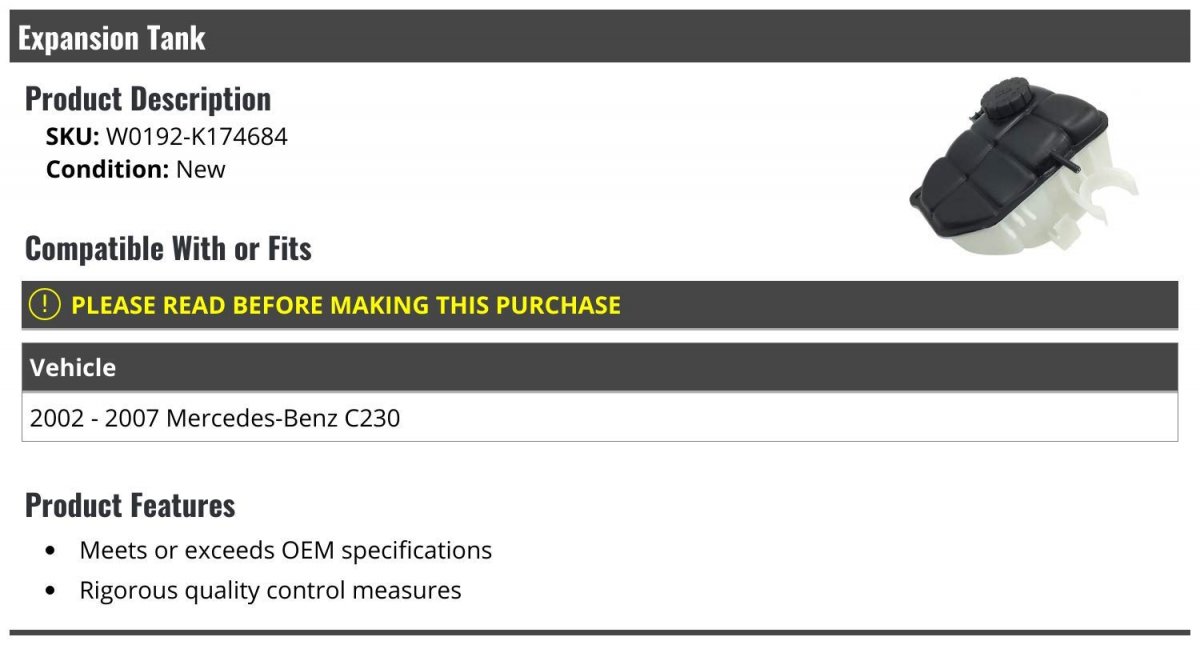The image size is (1200, 645).
Task: Click the Compatible With or Fits heading
Action: (x=168, y=249)
